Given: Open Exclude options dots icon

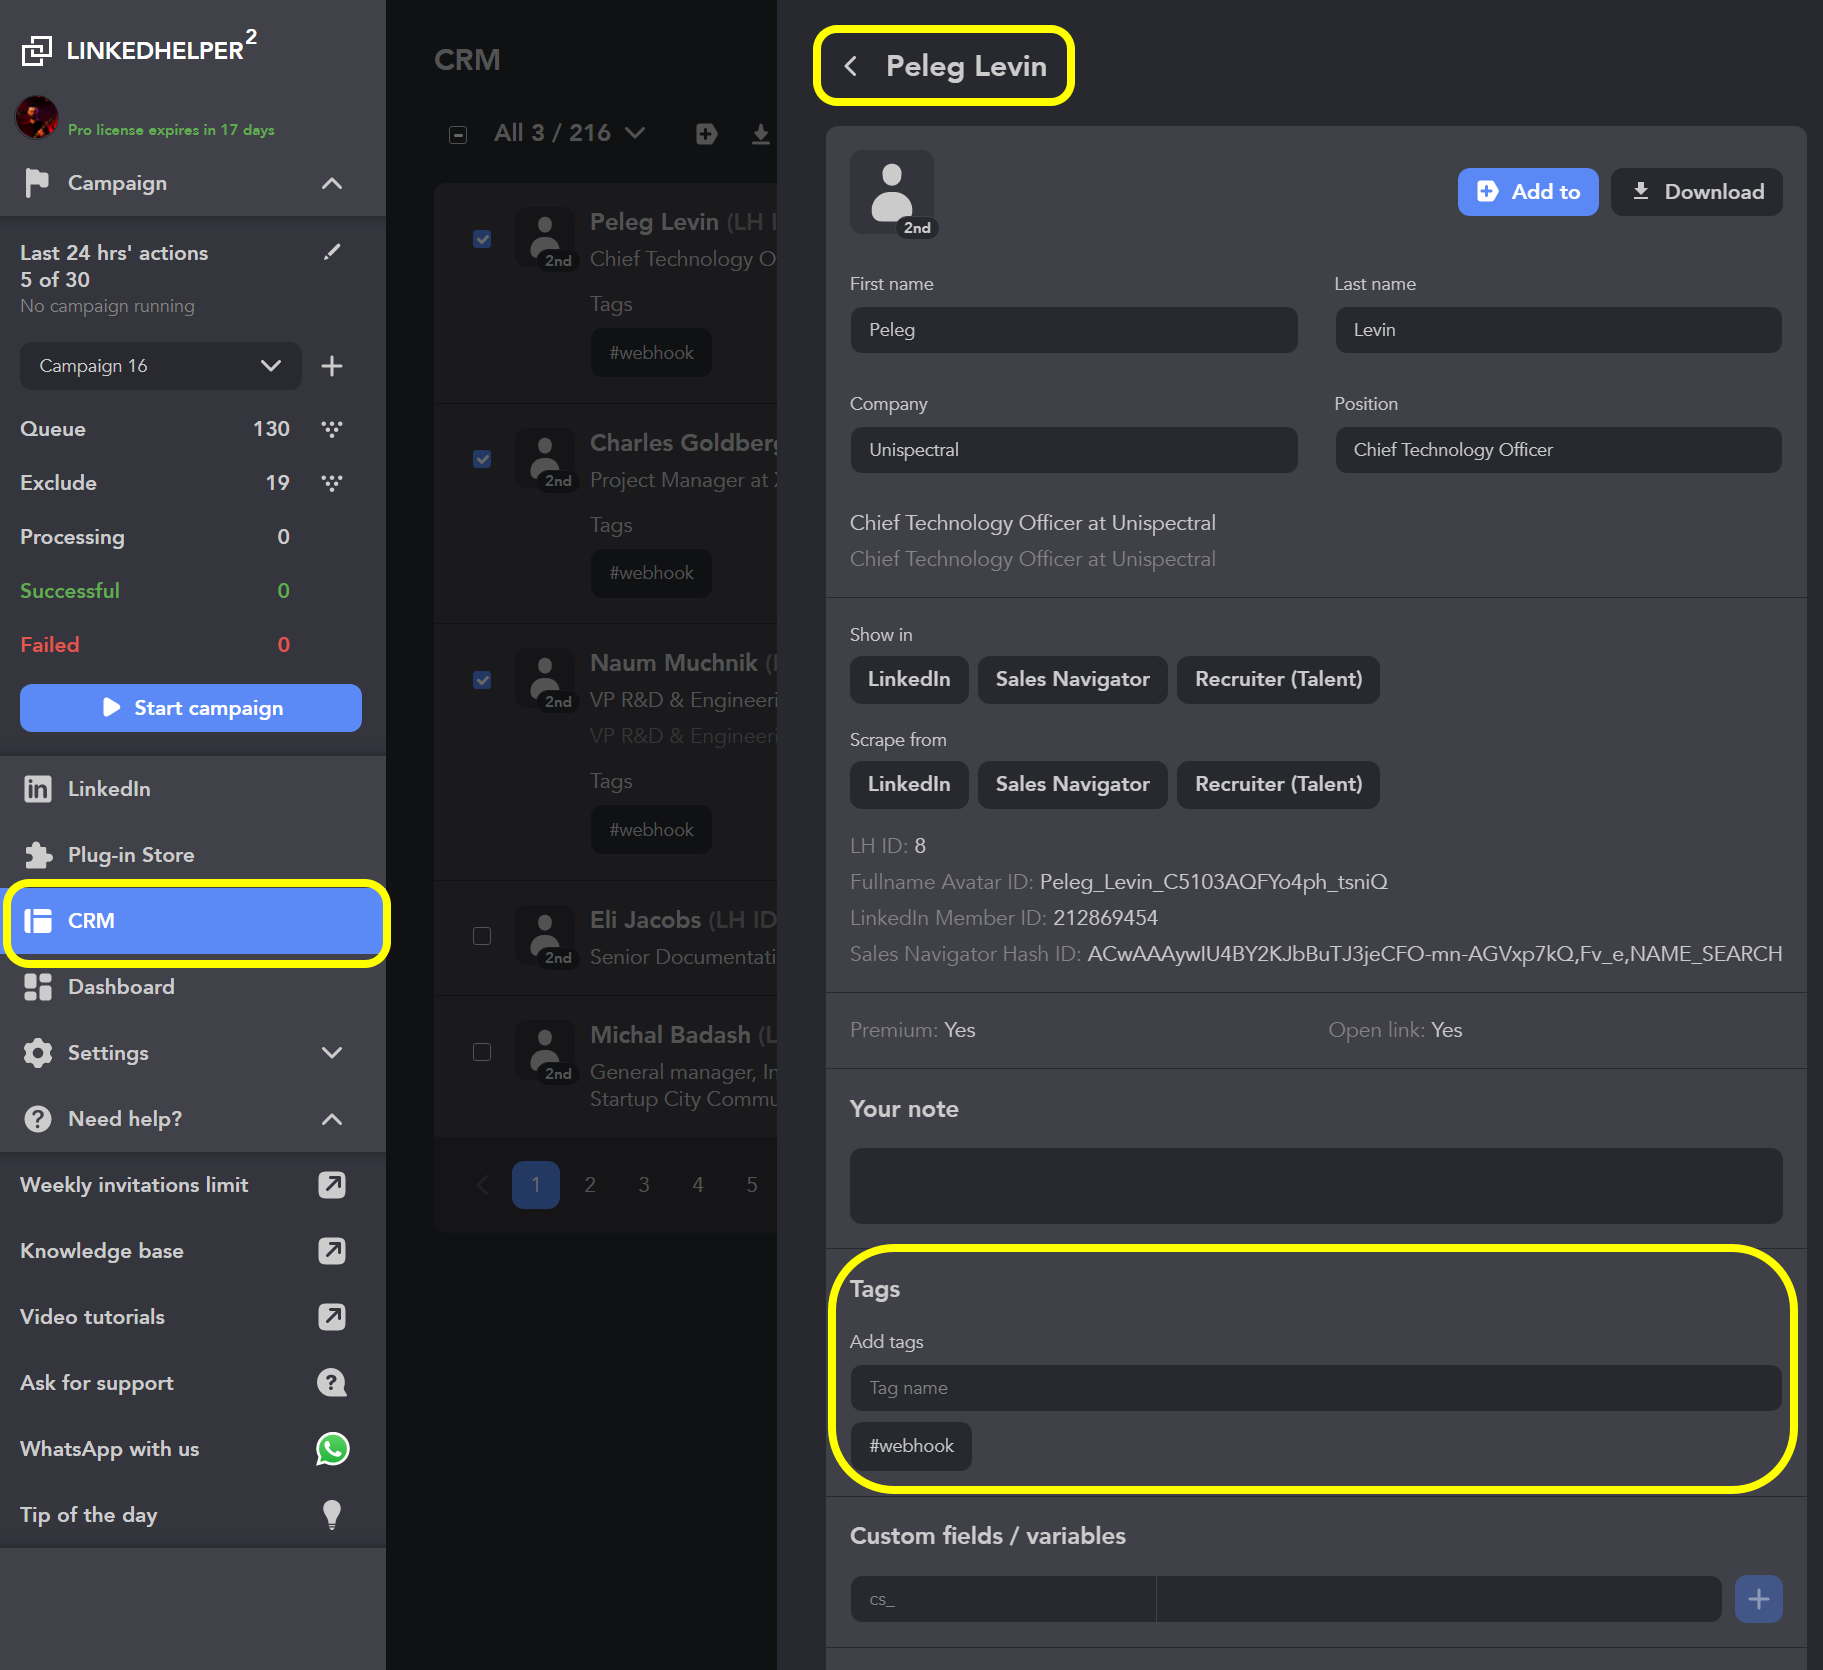Looking at the screenshot, I should [x=332, y=483].
